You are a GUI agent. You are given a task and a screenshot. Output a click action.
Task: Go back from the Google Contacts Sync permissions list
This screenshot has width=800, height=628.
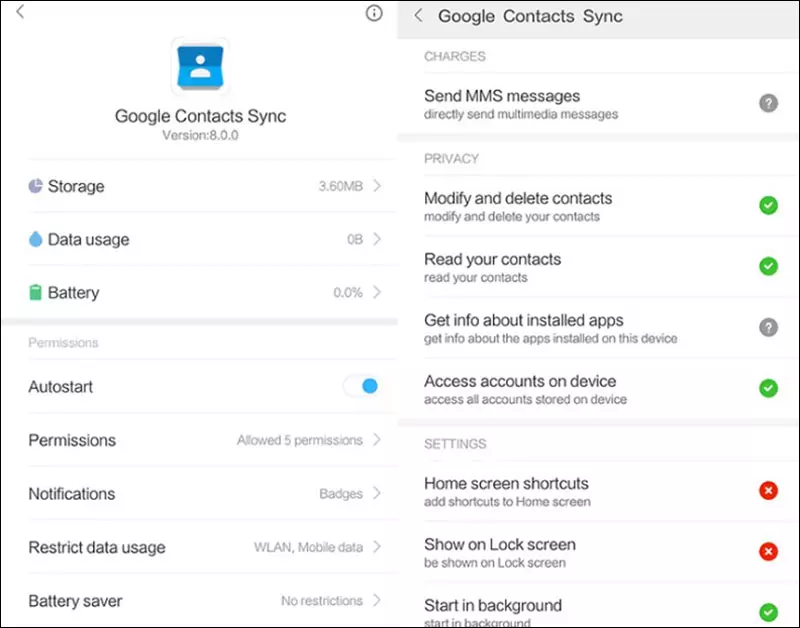(x=418, y=16)
